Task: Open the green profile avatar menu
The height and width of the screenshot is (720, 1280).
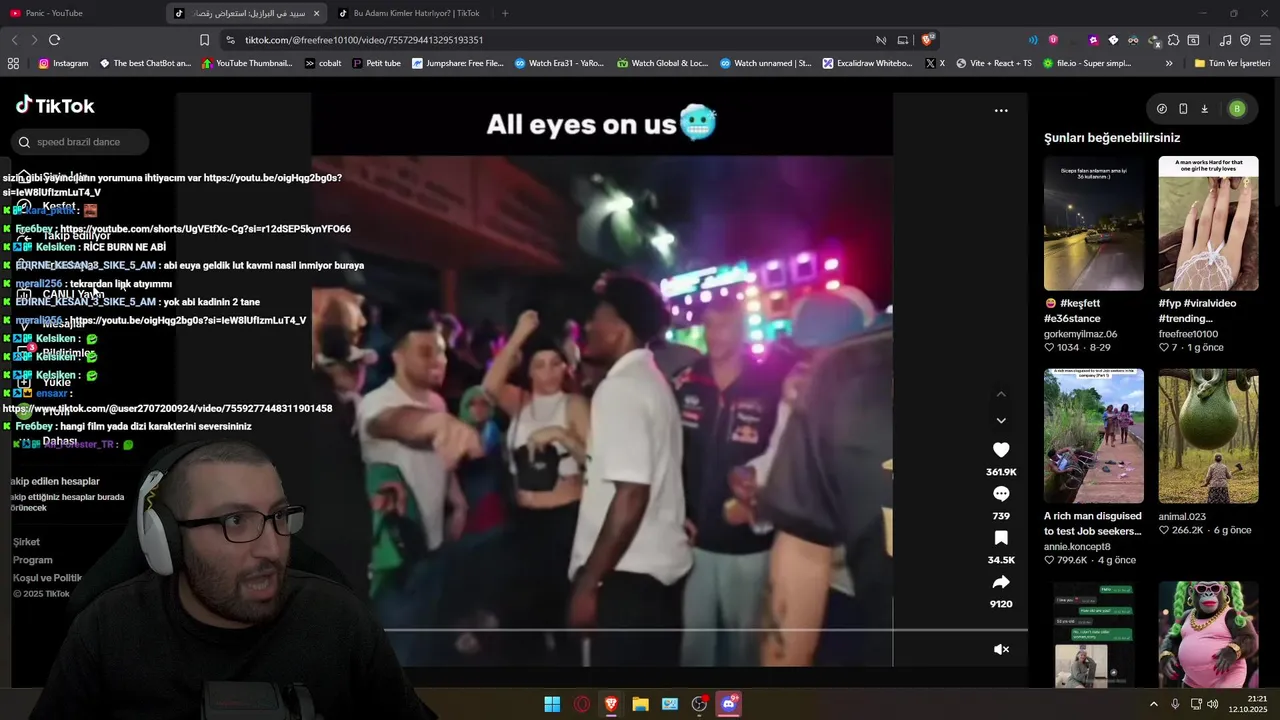Action: (x=1237, y=109)
